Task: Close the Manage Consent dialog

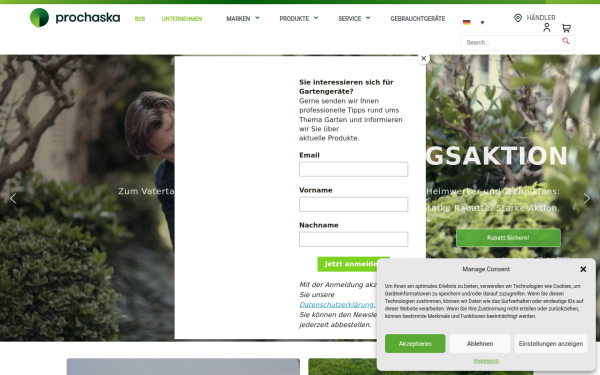Action: 583,269
